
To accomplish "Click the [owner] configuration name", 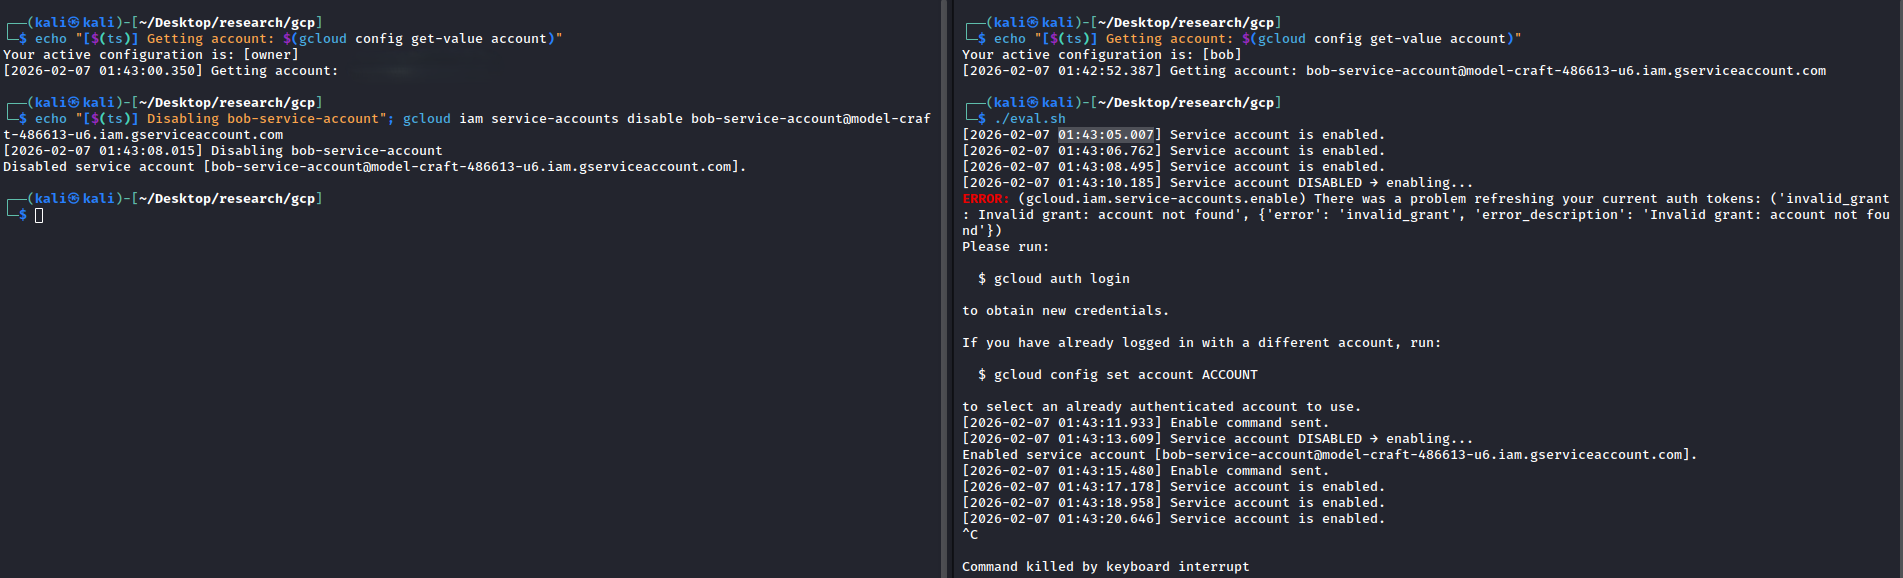I will [271, 55].
